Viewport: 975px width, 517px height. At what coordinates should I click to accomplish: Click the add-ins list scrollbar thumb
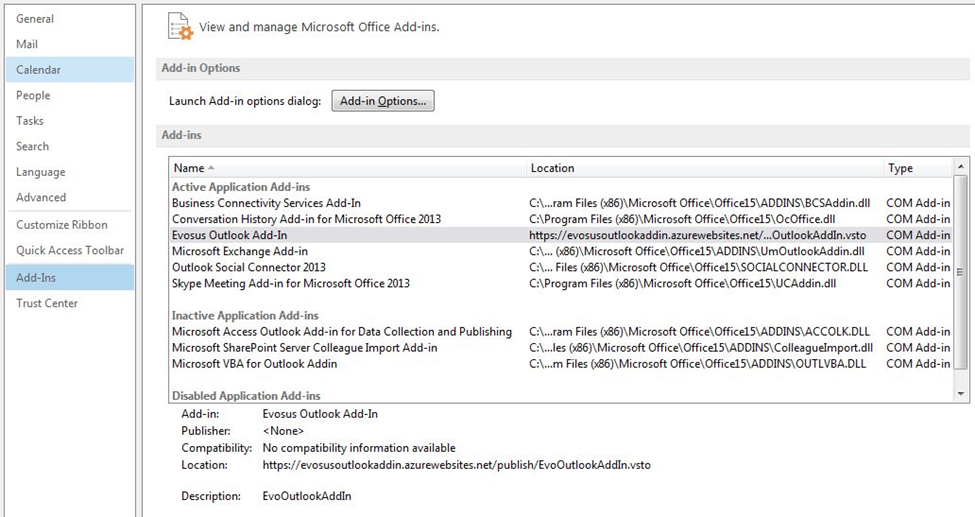tap(961, 272)
